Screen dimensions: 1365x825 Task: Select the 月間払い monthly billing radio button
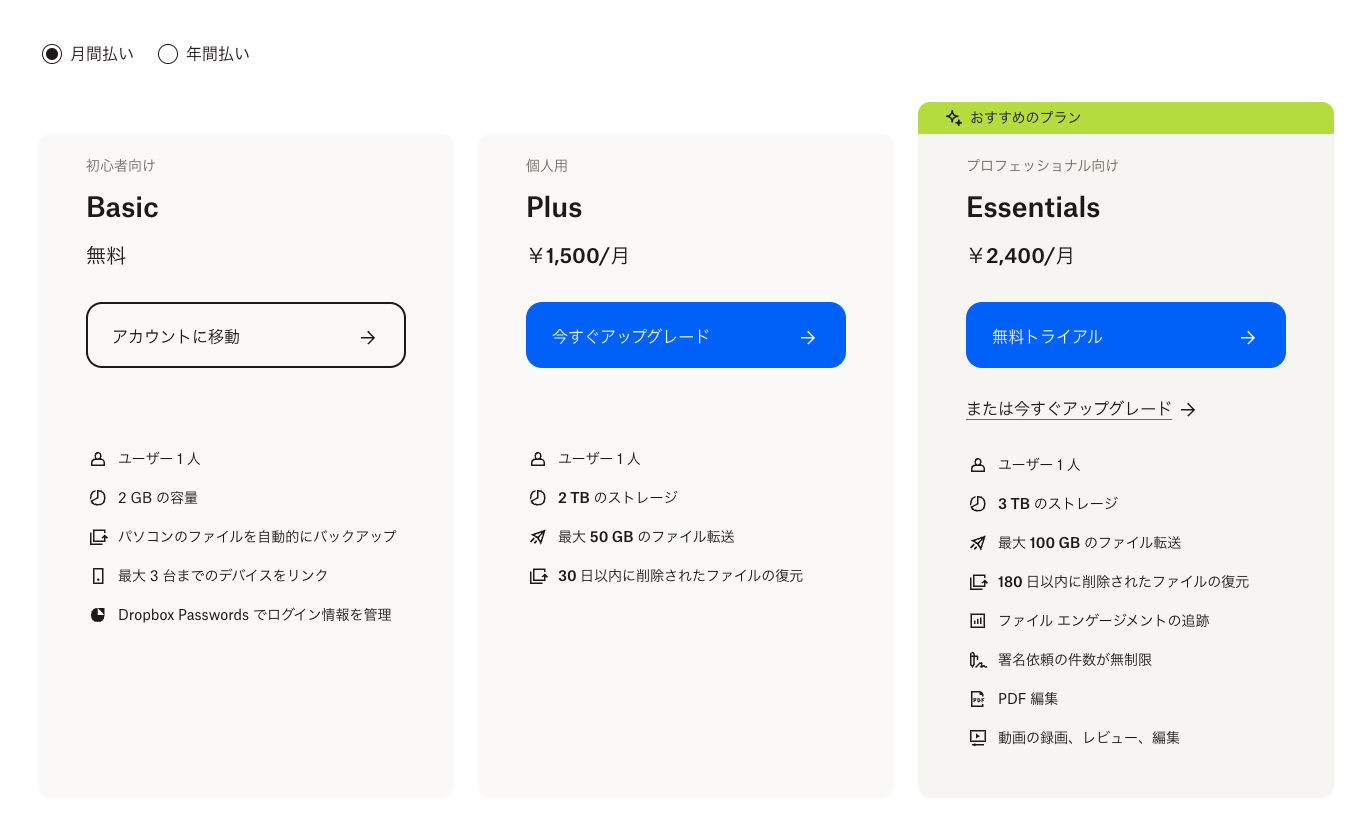pyautogui.click(x=52, y=54)
